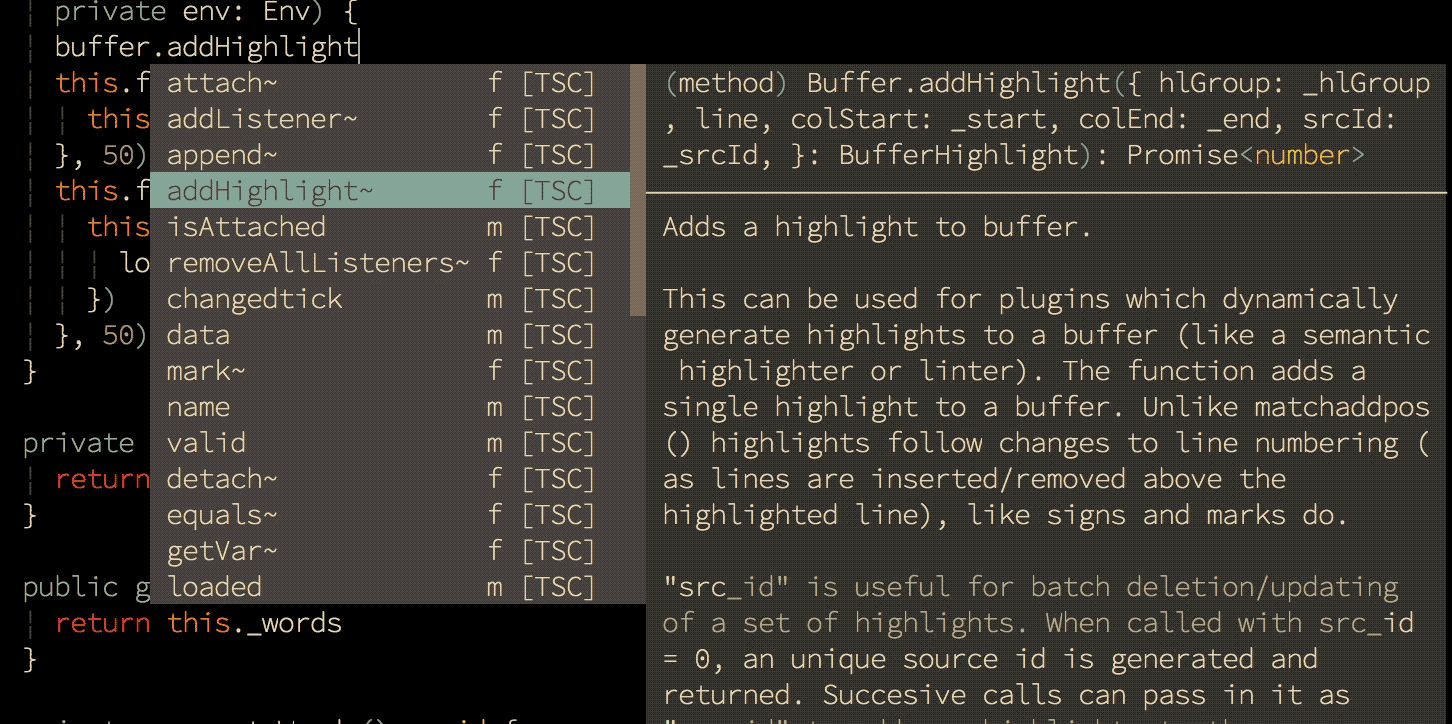Click the 'Adds a highlight to buffer.' description

tap(877, 227)
